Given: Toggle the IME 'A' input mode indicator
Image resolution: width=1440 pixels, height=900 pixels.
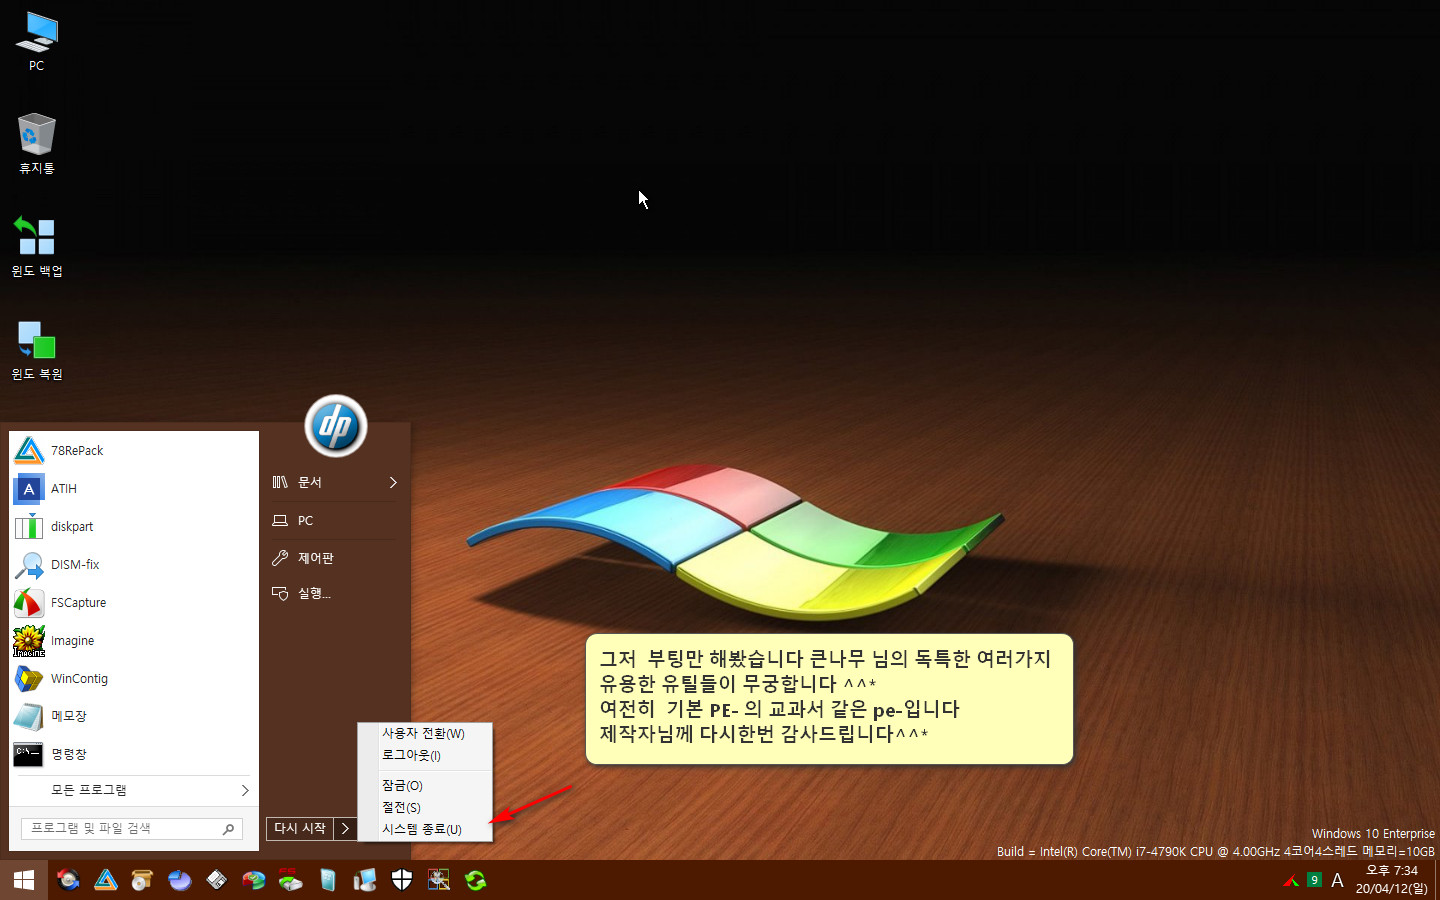Looking at the screenshot, I should point(1337,881).
